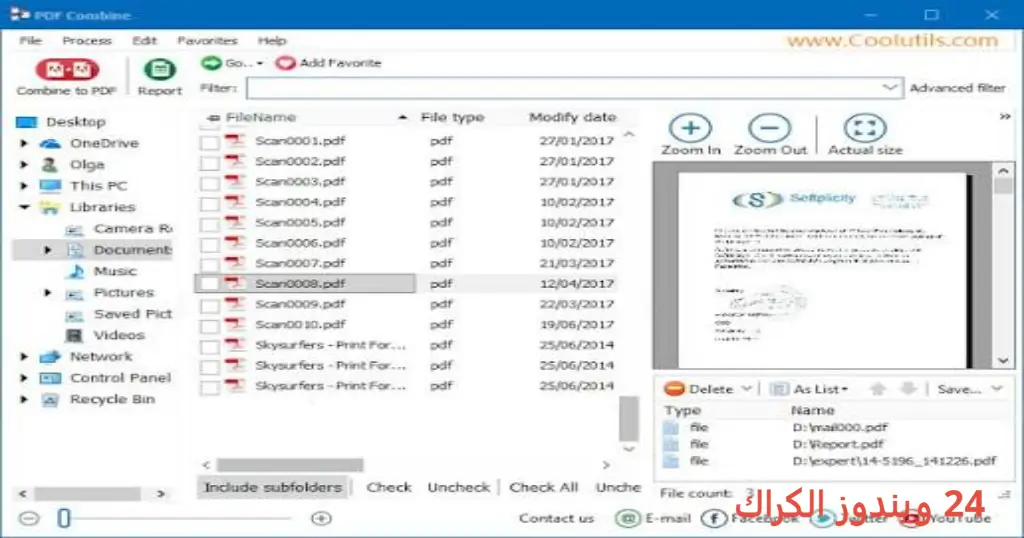Click the As List view icon
The width and height of the screenshot is (1024, 538).
(778, 389)
